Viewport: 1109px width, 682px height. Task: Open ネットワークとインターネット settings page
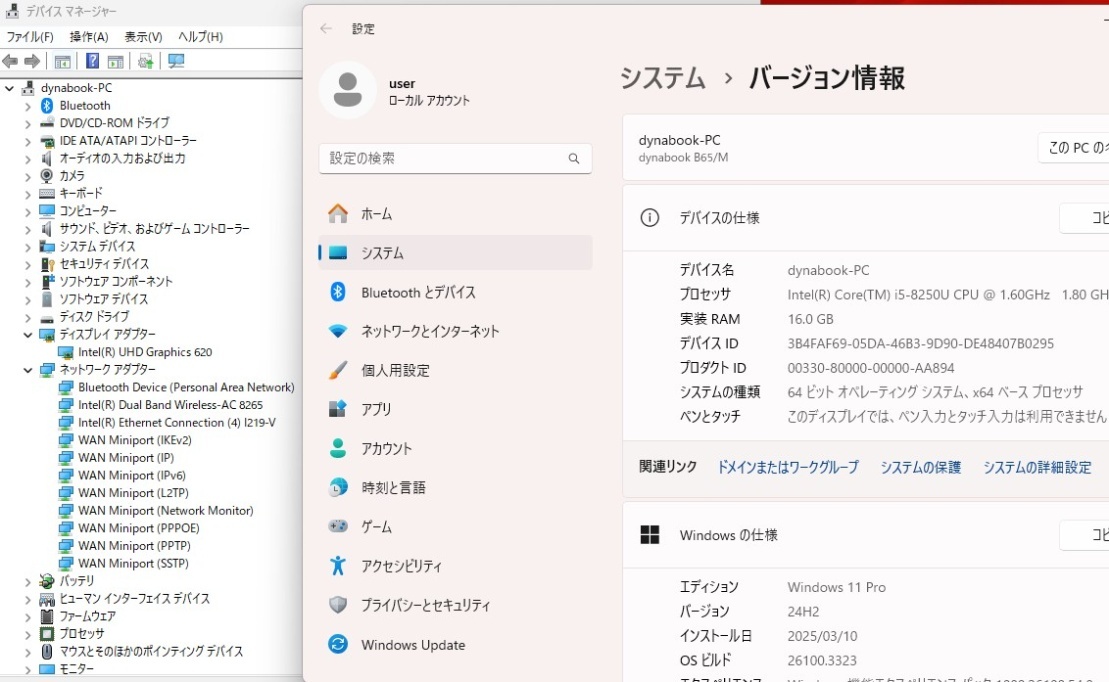point(455,331)
